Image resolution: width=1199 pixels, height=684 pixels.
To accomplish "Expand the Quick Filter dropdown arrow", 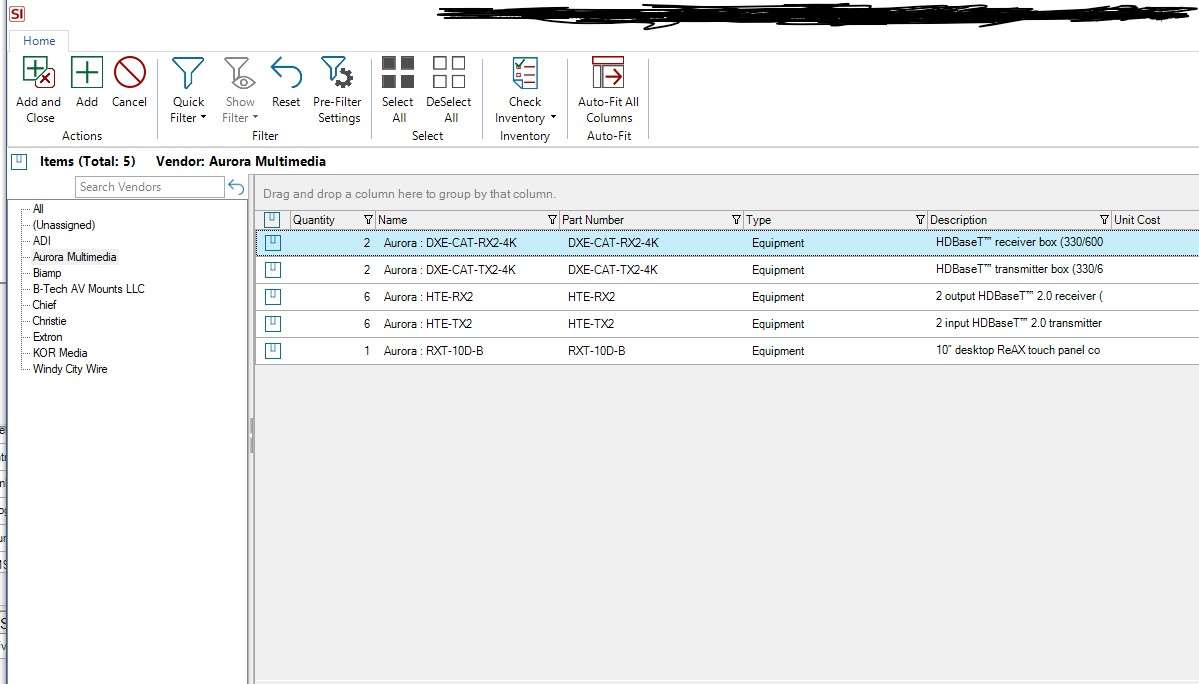I will (x=203, y=118).
